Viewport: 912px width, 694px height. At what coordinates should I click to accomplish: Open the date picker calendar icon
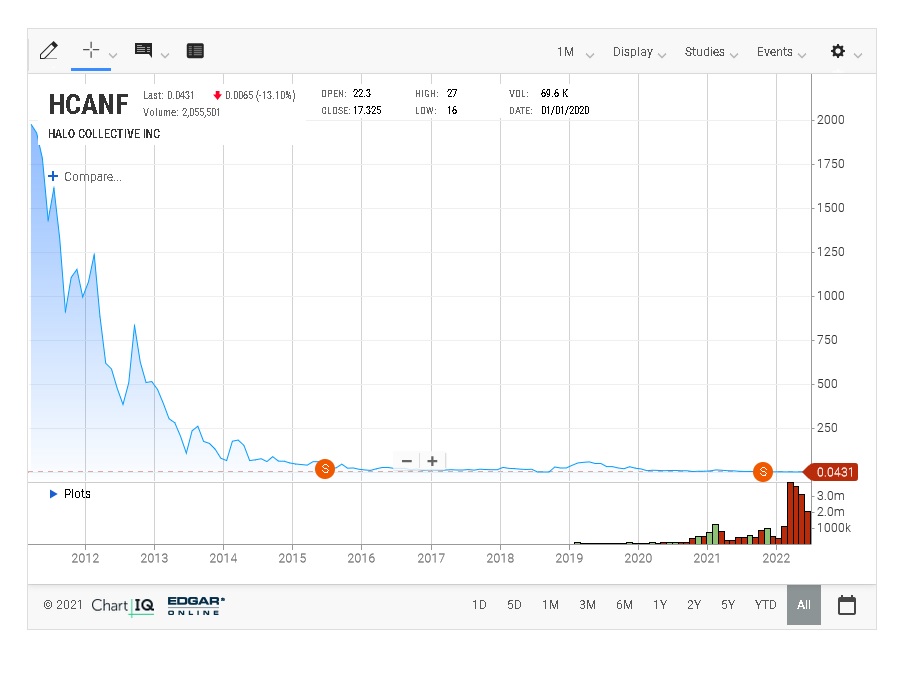click(847, 604)
